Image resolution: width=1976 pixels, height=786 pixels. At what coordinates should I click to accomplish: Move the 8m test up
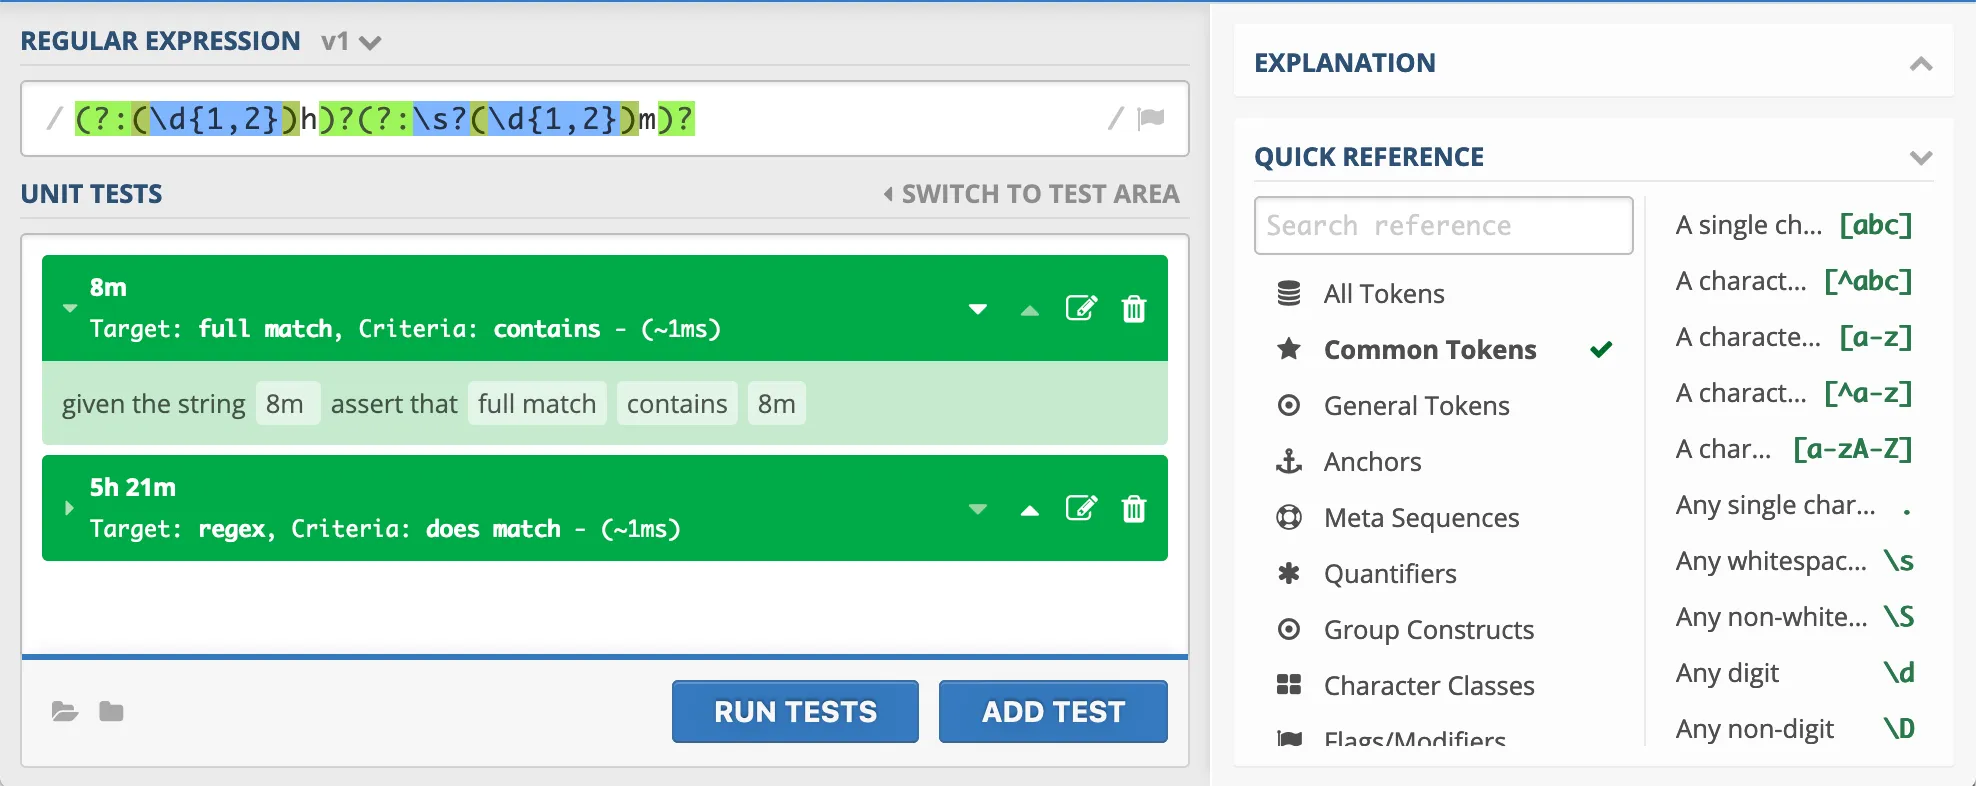(x=1030, y=310)
